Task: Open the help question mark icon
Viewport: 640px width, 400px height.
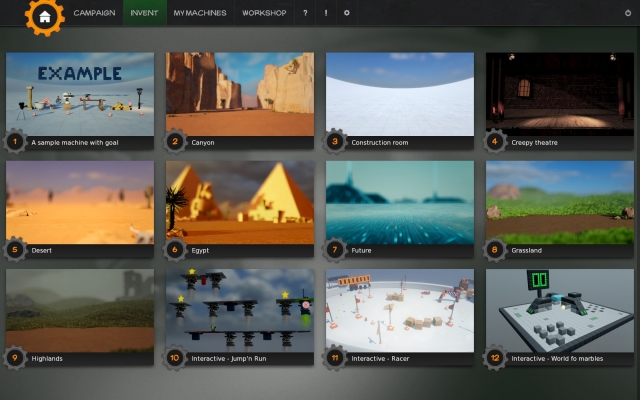Action: coord(305,13)
